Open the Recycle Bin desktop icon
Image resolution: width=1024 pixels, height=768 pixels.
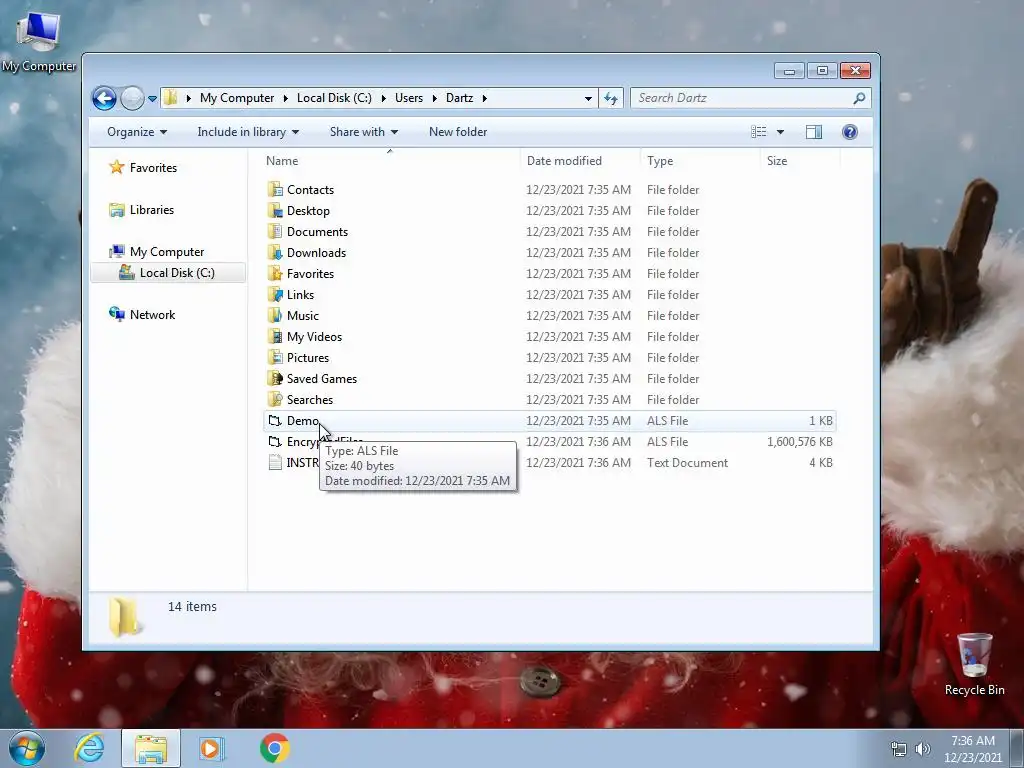974,664
